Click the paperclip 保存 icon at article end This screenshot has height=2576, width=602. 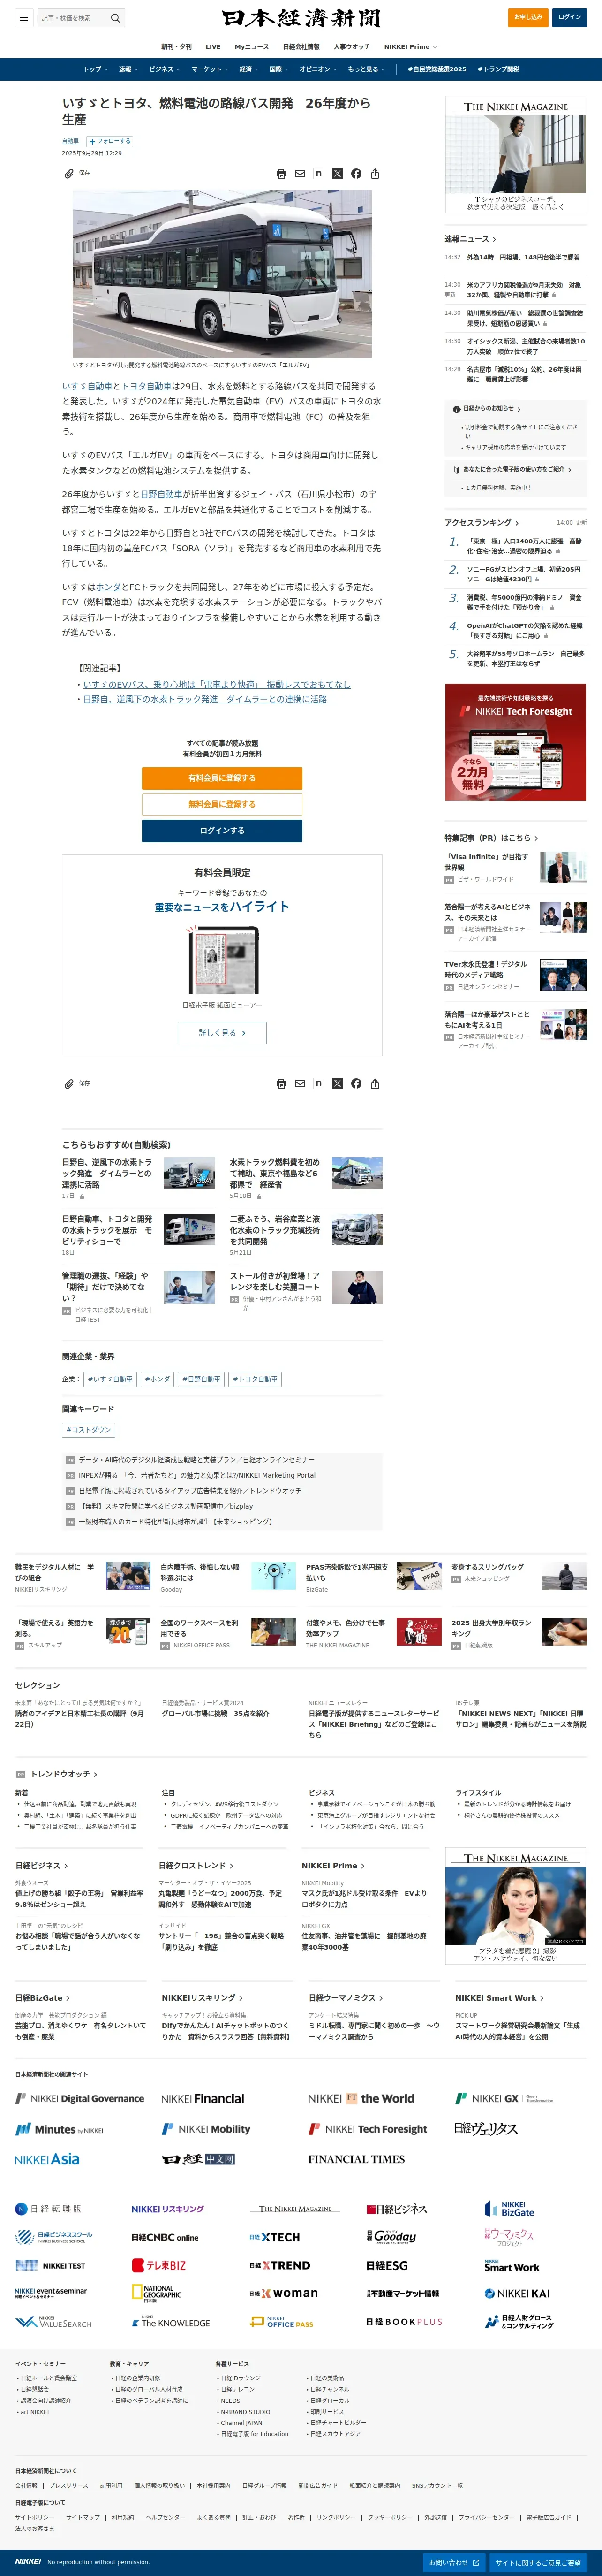(69, 1083)
